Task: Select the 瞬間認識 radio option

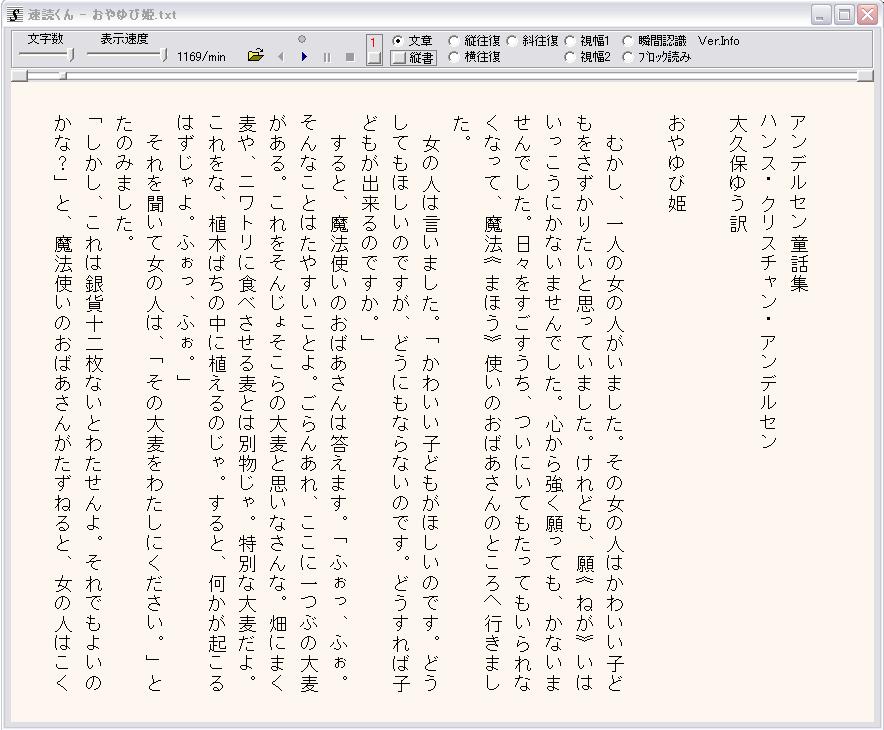Action: click(655, 41)
